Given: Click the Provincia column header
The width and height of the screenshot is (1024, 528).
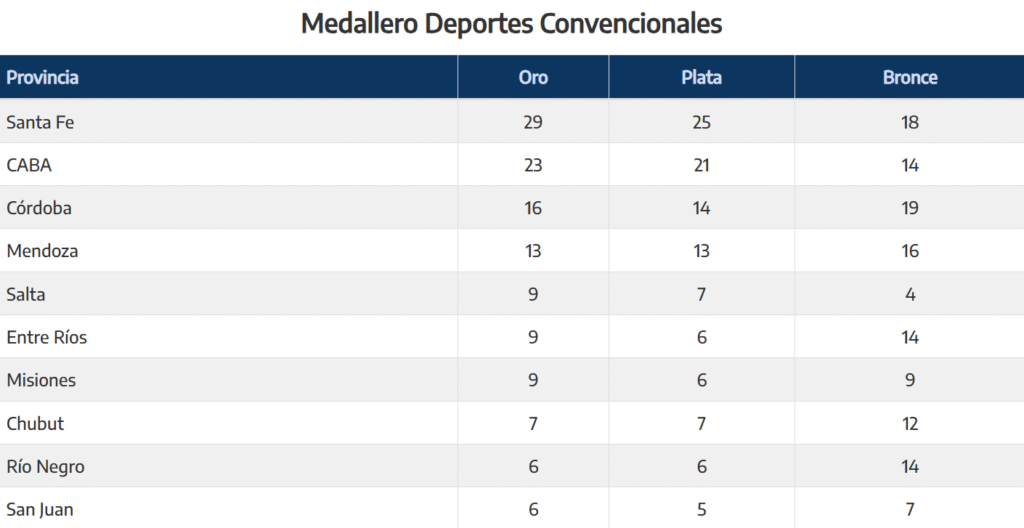Looking at the screenshot, I should (43, 78).
